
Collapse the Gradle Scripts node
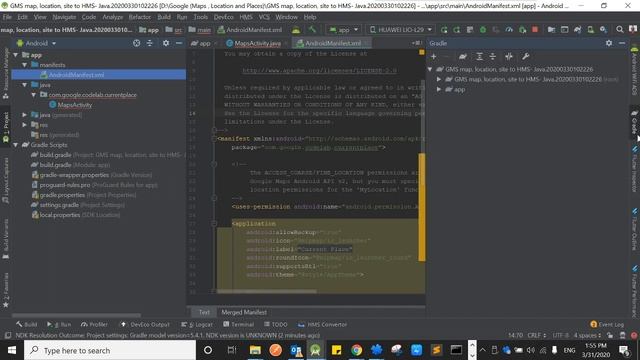pyautogui.click(x=16, y=145)
